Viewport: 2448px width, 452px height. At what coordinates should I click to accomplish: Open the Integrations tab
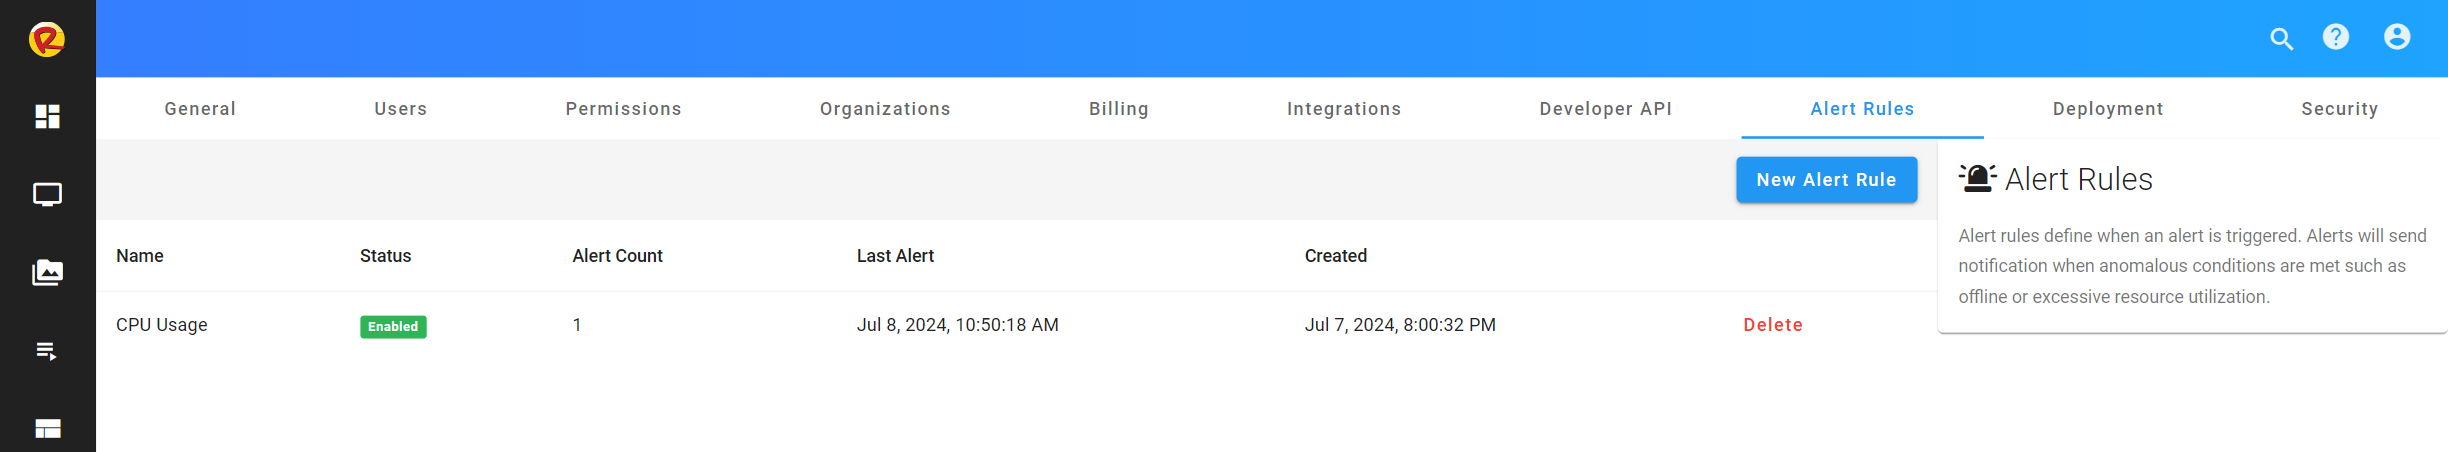point(1343,109)
